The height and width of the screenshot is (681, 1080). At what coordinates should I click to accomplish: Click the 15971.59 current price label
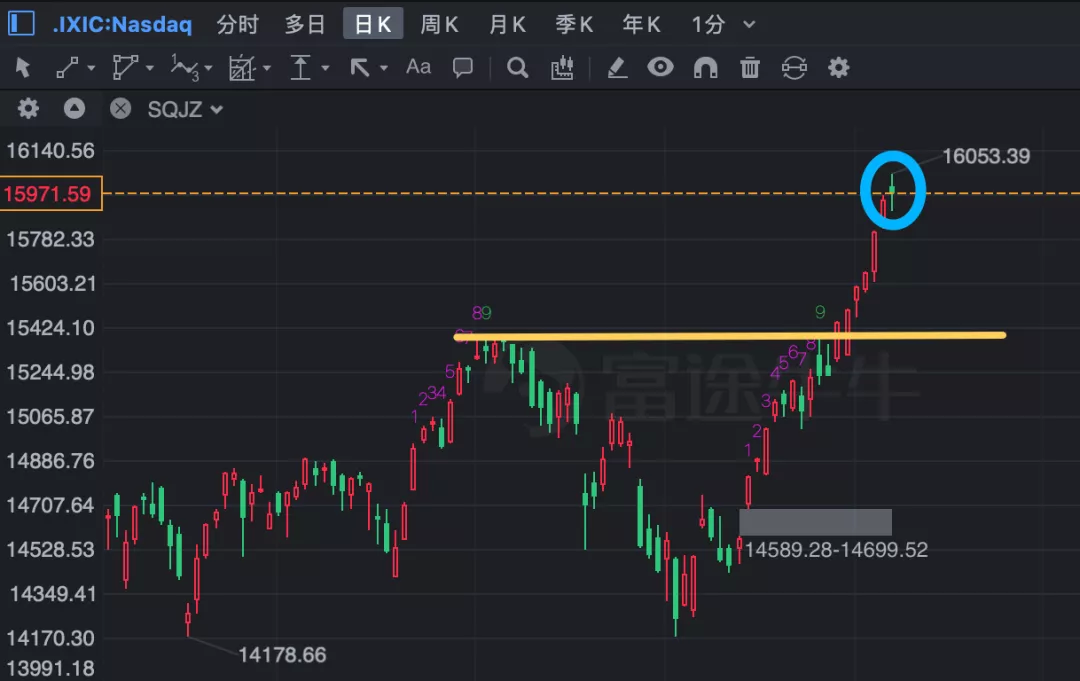pyautogui.click(x=51, y=193)
